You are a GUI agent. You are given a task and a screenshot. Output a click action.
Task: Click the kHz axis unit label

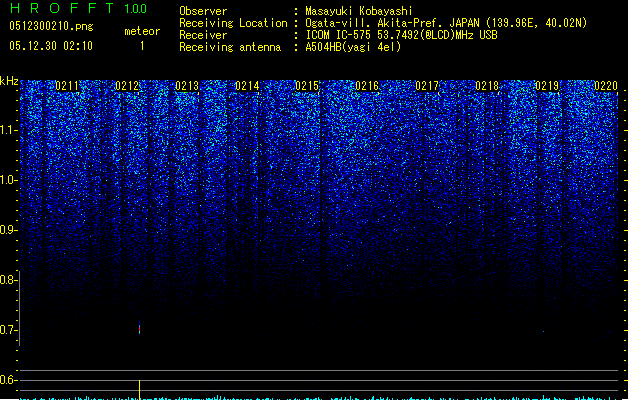9,81
